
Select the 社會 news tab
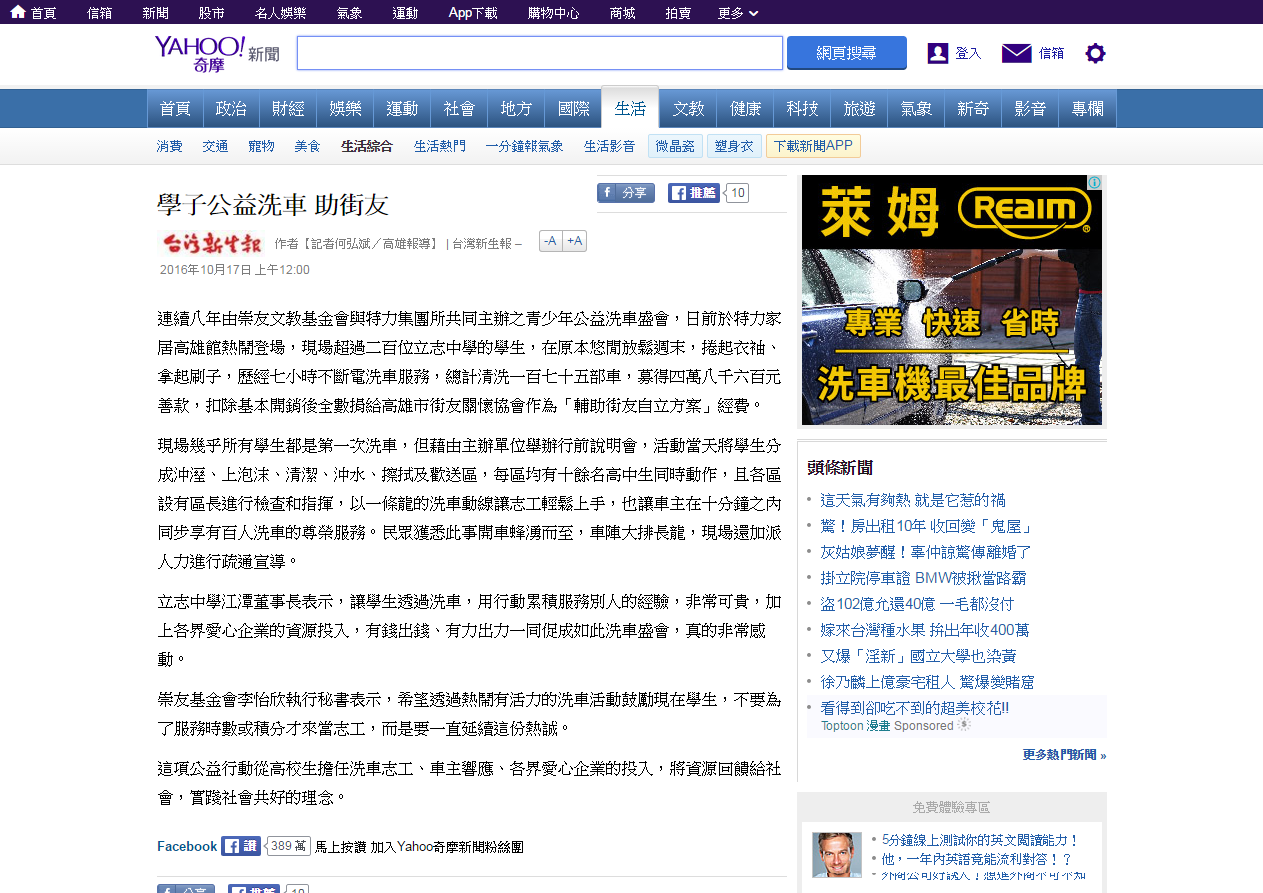point(459,109)
